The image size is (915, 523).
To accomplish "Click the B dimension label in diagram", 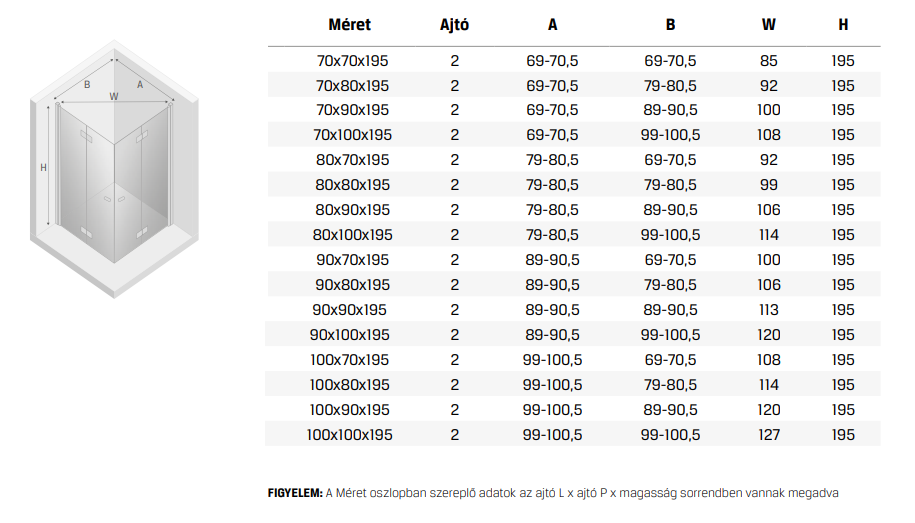I will [x=87, y=85].
